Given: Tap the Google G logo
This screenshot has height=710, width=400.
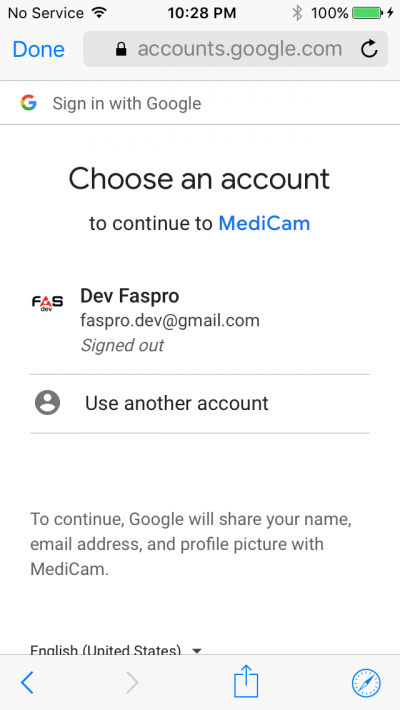Looking at the screenshot, I should tap(29, 103).
